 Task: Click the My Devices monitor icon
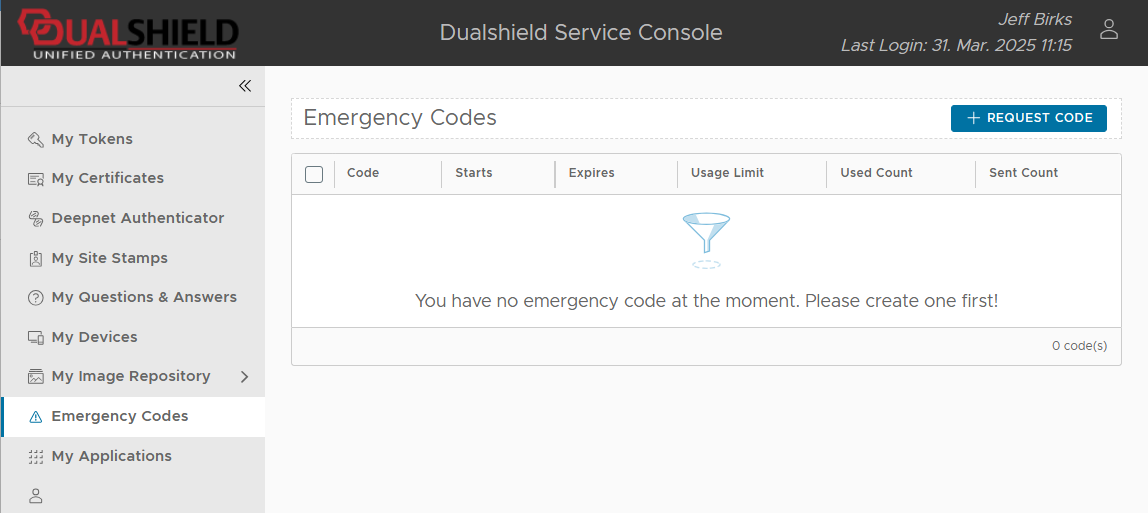click(x=36, y=337)
